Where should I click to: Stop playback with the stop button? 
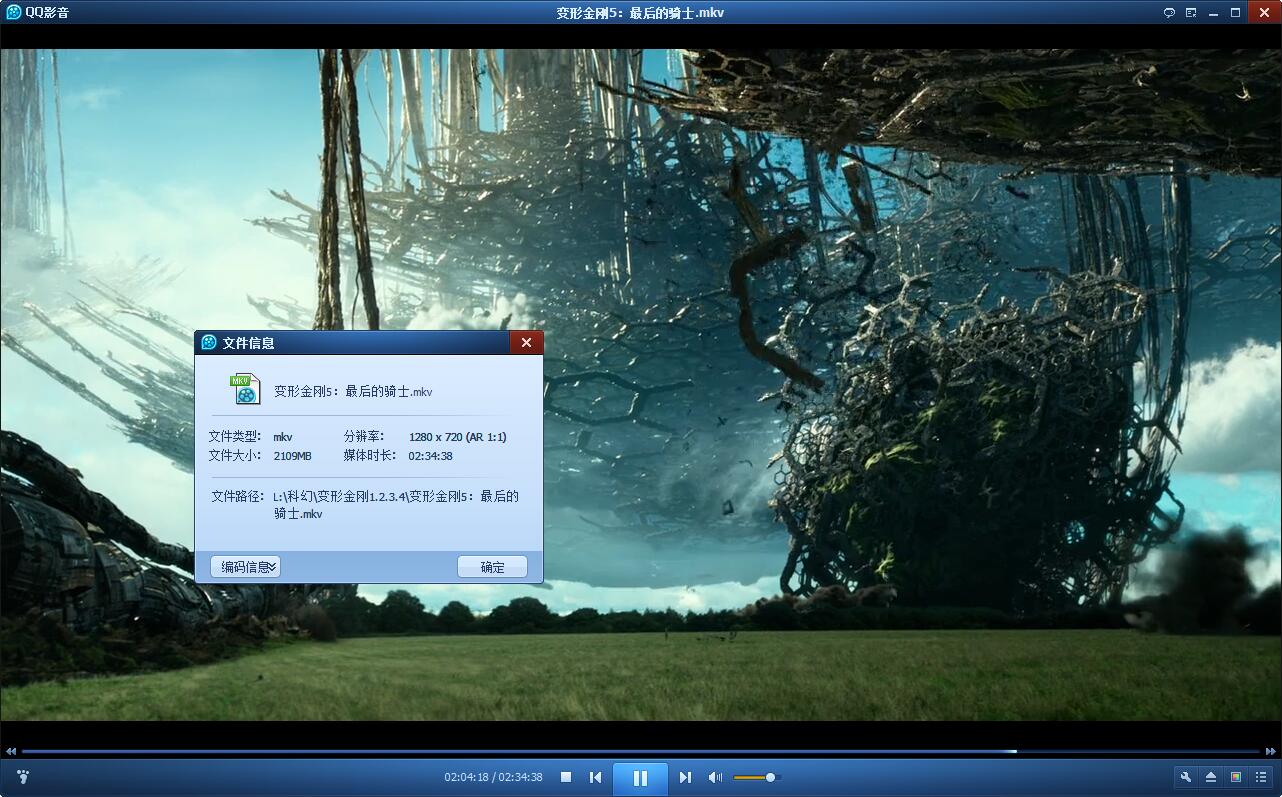566,777
